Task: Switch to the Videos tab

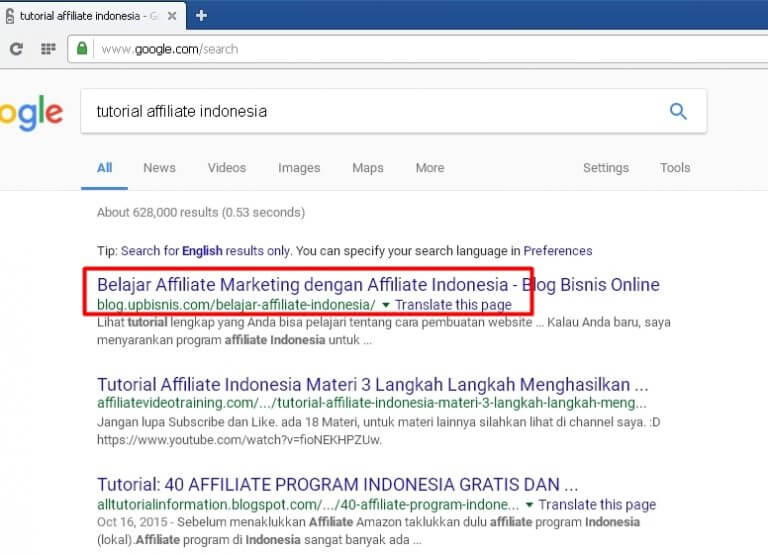Action: (x=227, y=168)
